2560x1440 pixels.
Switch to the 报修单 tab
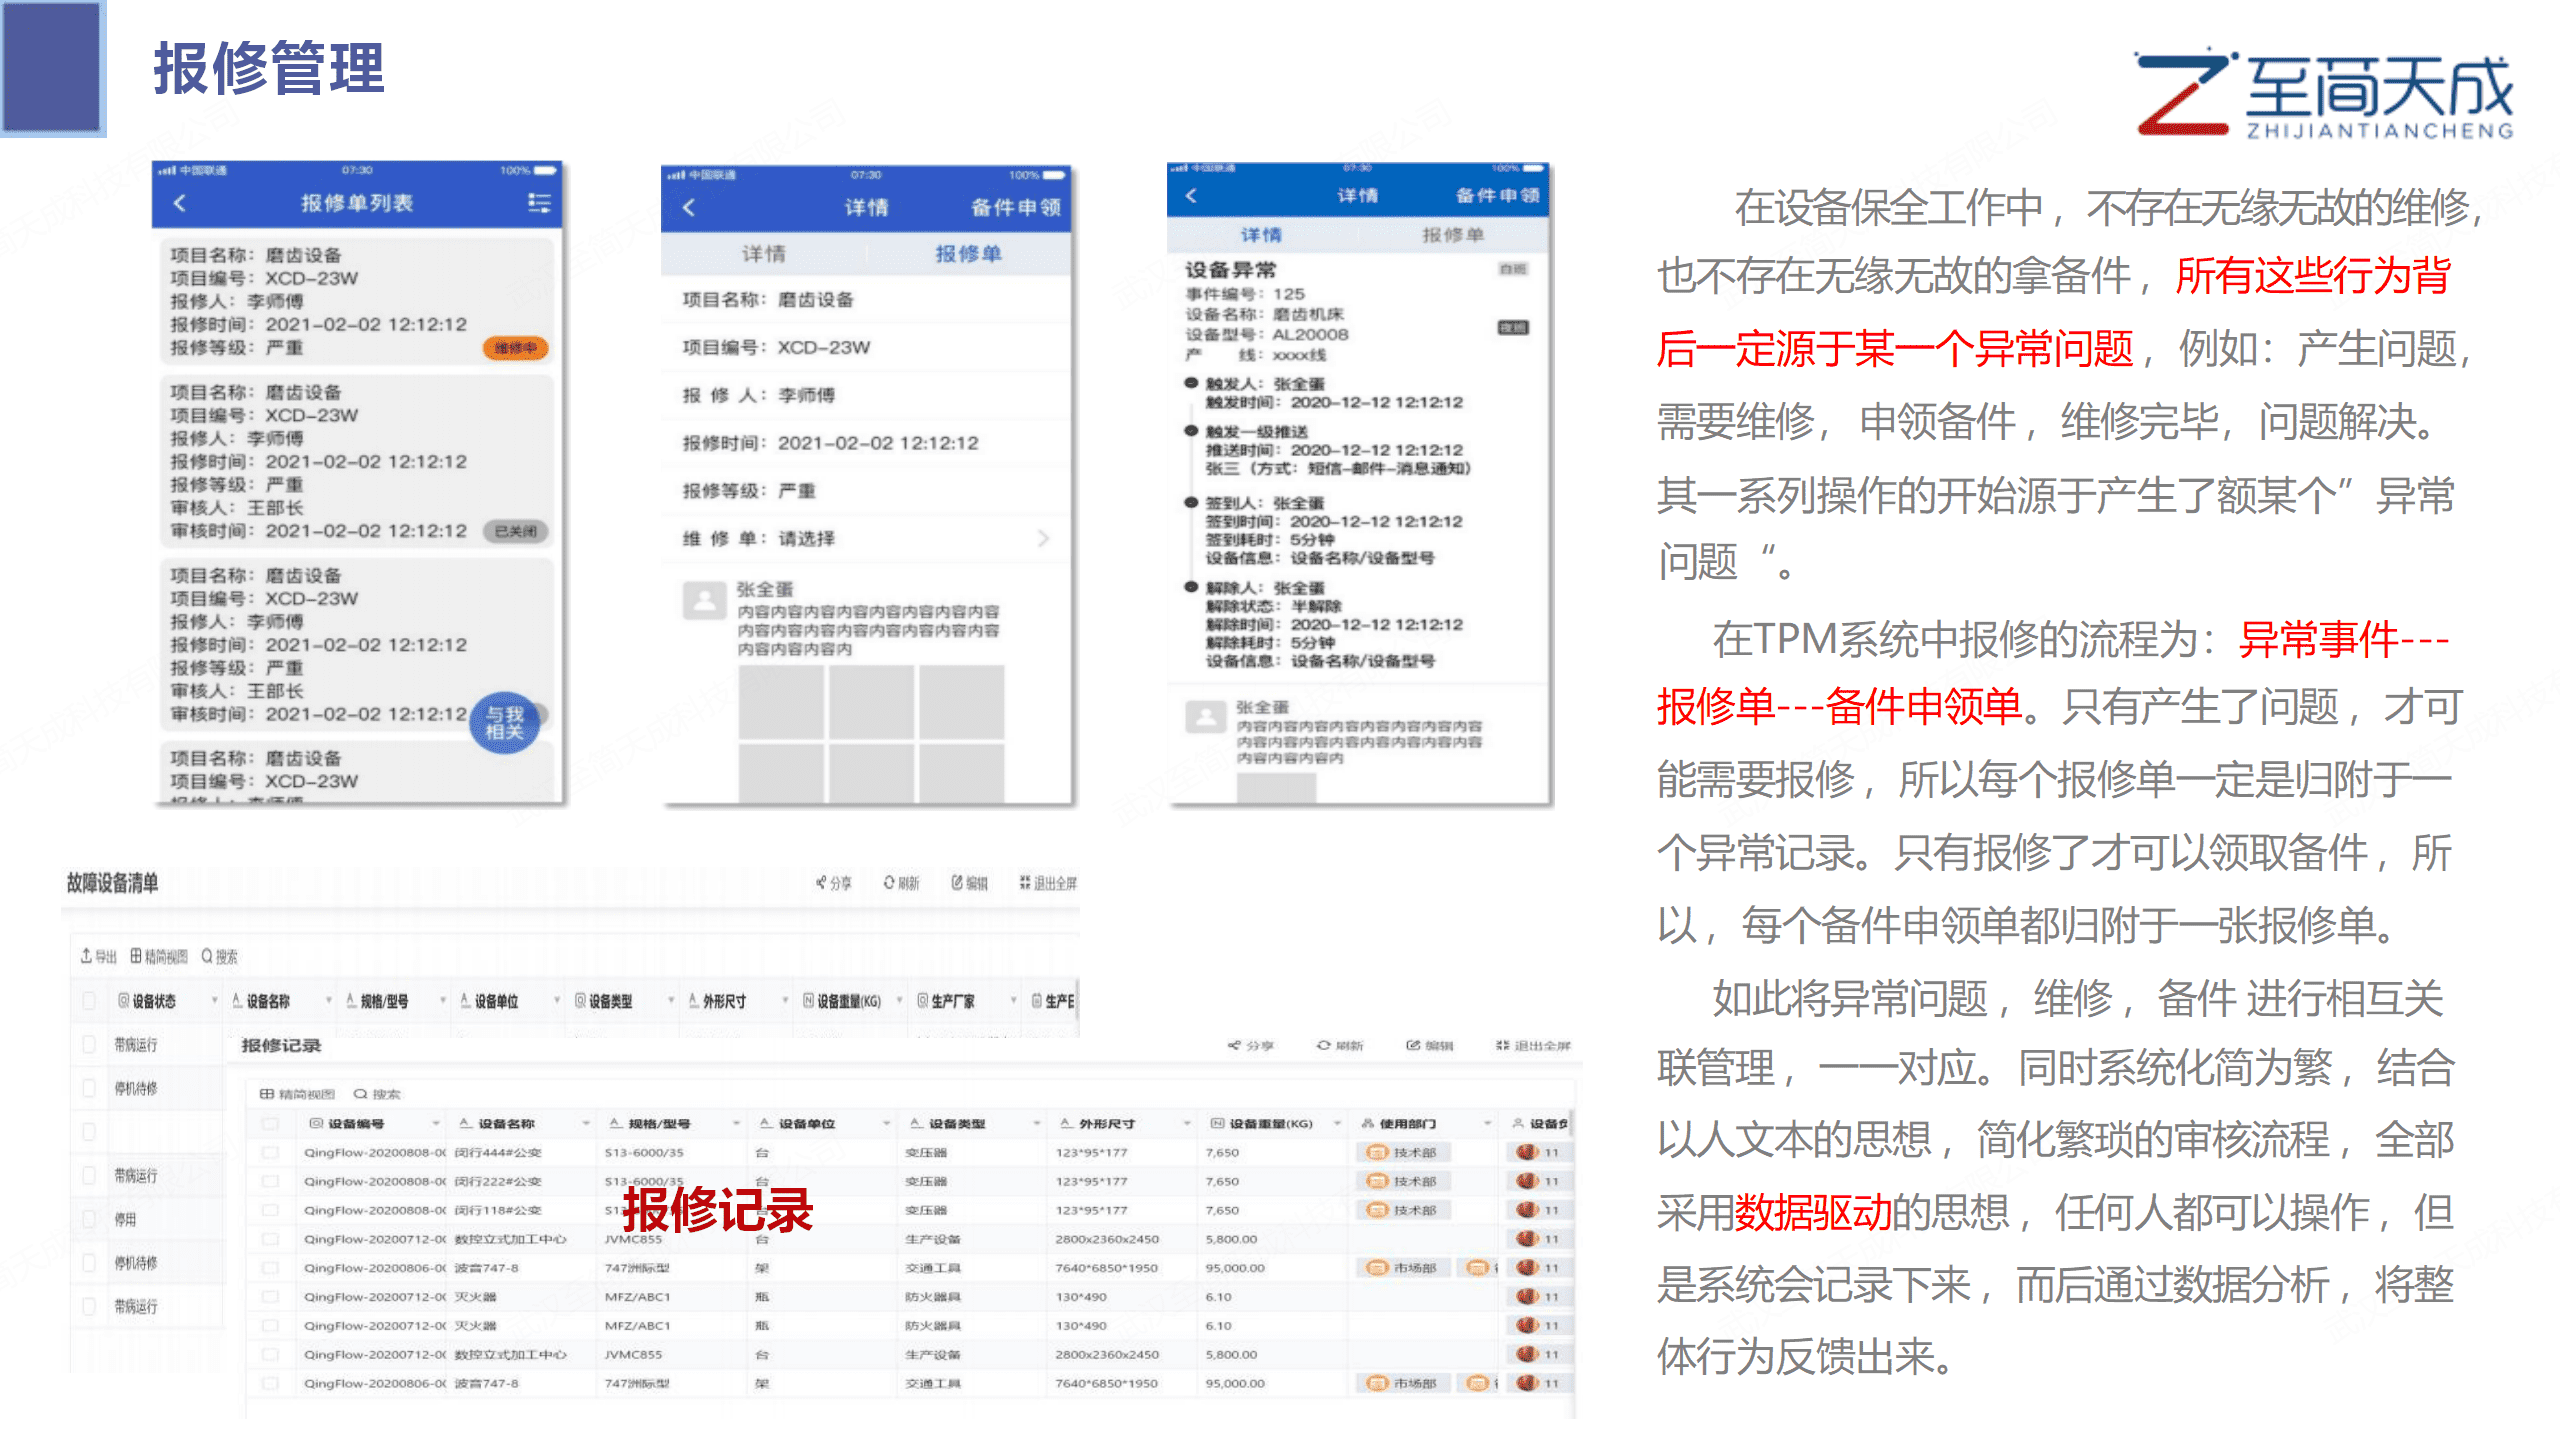coord(967,254)
